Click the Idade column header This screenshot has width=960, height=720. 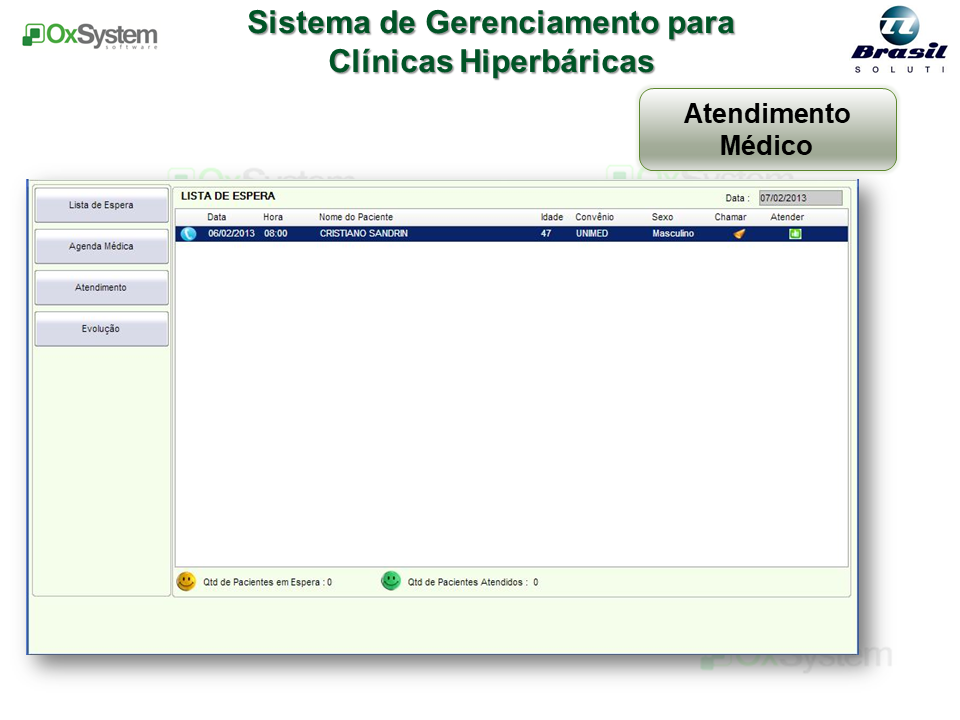[x=552, y=217]
